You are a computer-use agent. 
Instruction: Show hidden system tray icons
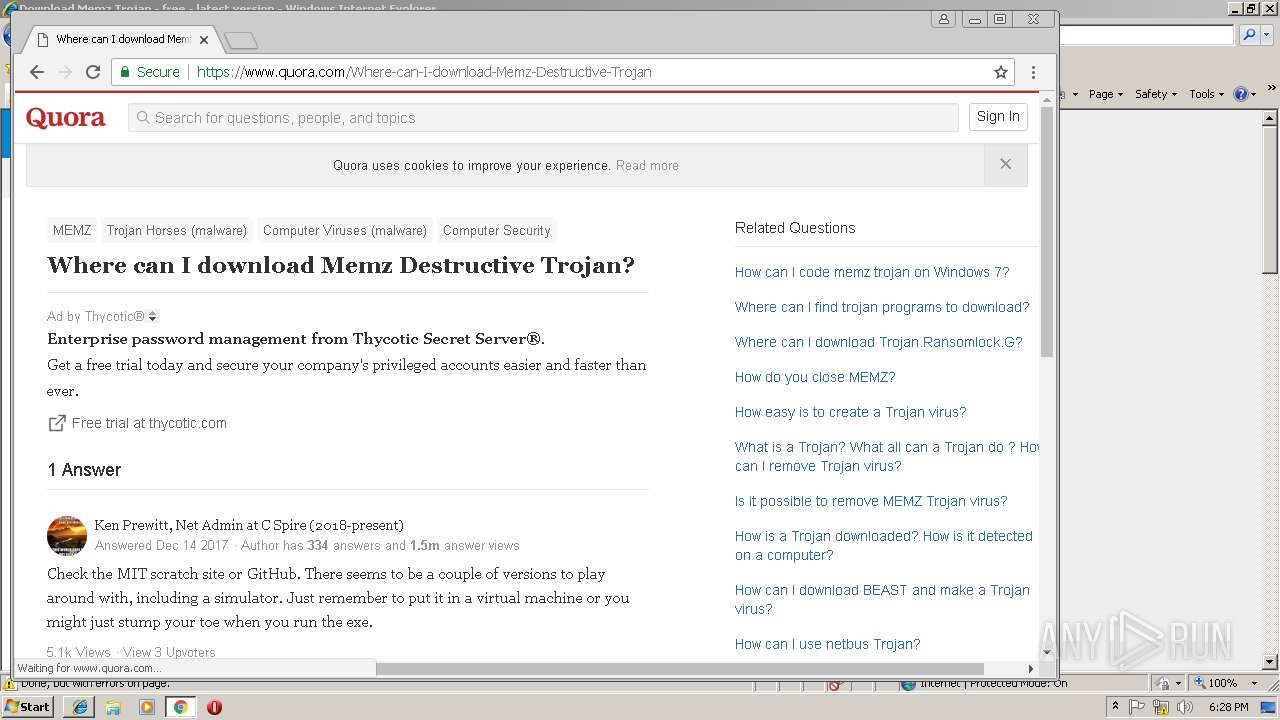(x=1115, y=707)
